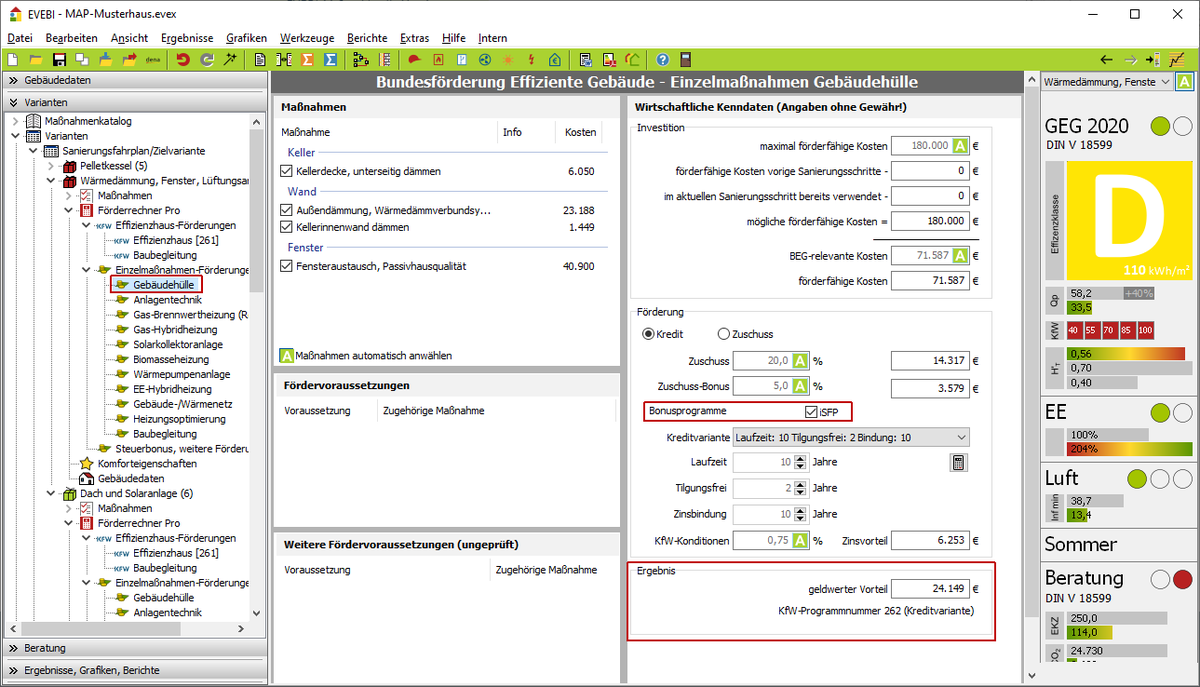Viewport: 1200px width, 687px height.
Task: Click the Kosten column header
Action: pyautogui.click(x=580, y=132)
